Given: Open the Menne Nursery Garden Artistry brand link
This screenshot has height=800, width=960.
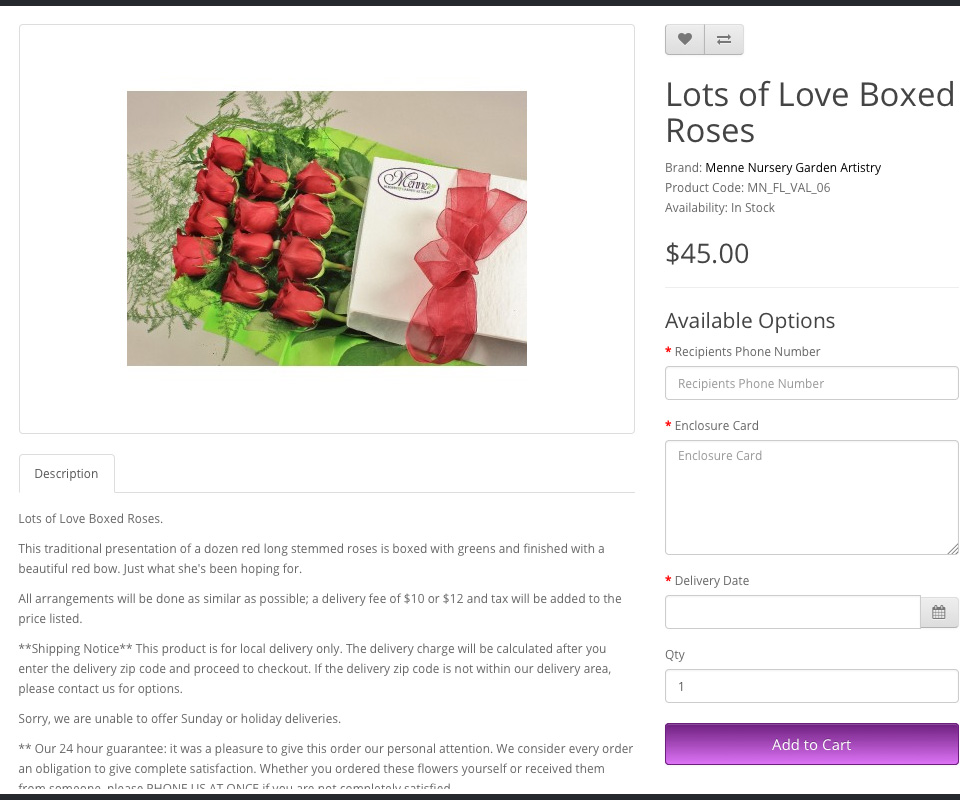Looking at the screenshot, I should coord(793,168).
